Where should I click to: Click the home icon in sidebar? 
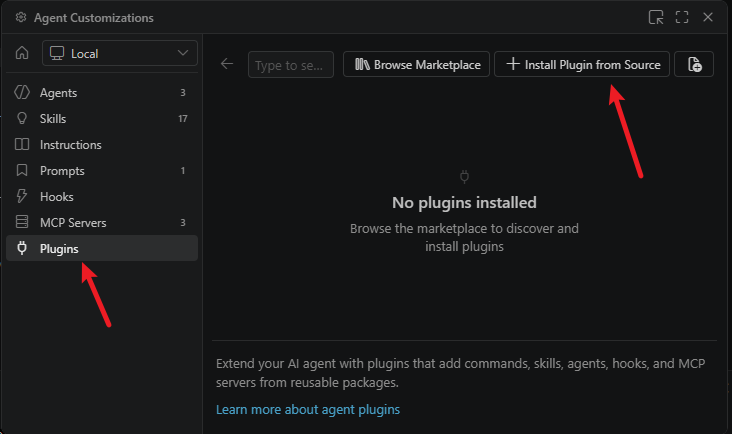(x=22, y=53)
